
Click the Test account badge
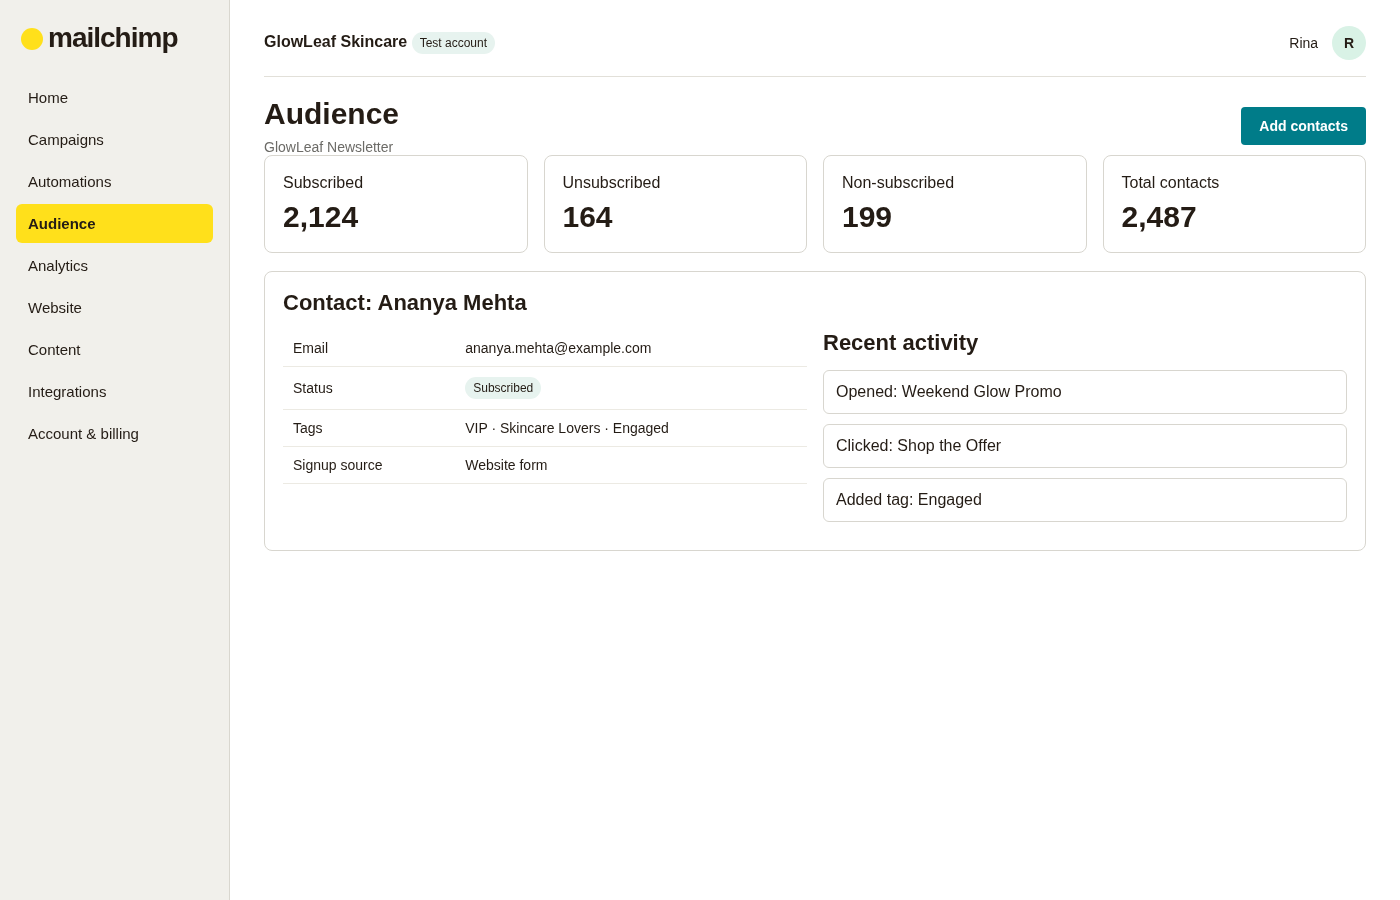pyautogui.click(x=453, y=43)
